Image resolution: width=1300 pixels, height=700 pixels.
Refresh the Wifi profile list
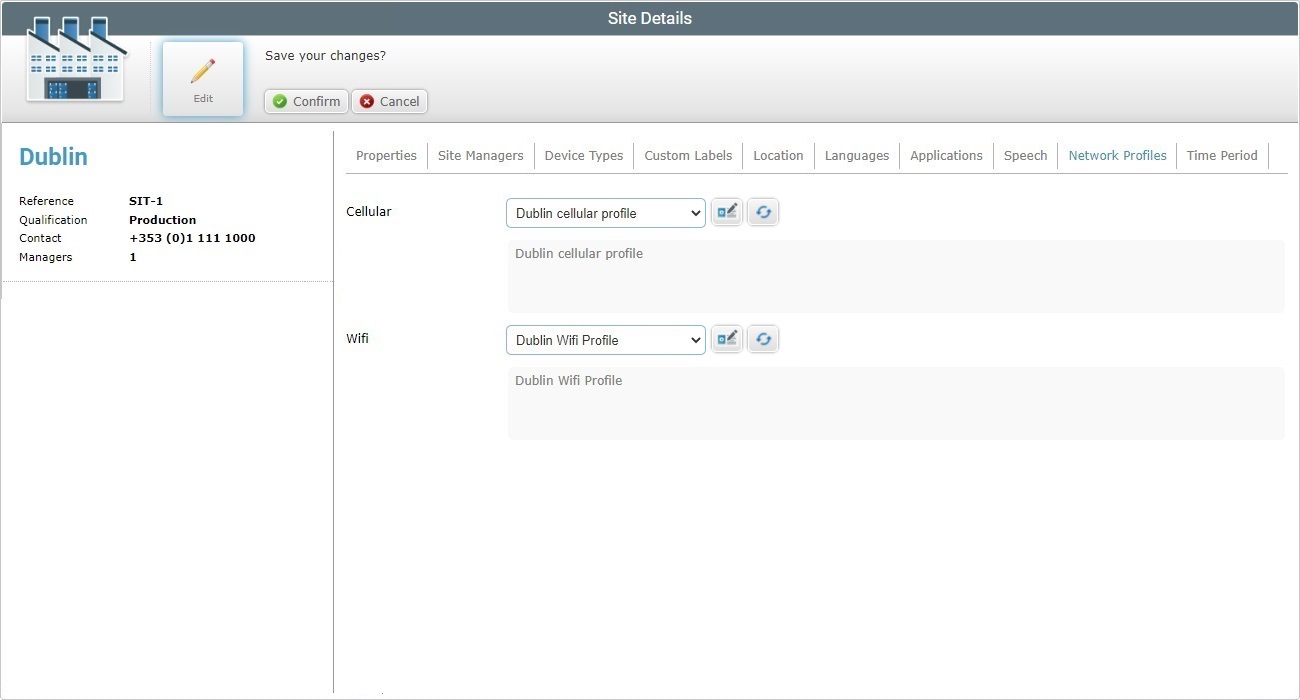point(763,338)
